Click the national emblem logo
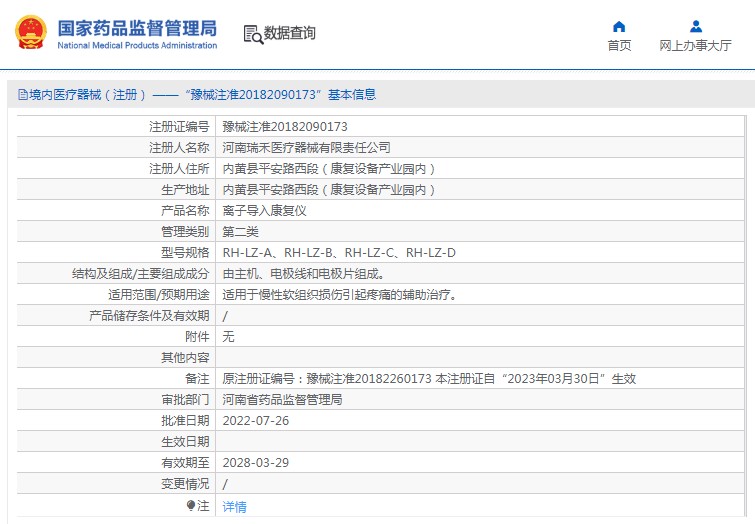Image resolution: width=755 pixels, height=524 pixels. coord(31,32)
